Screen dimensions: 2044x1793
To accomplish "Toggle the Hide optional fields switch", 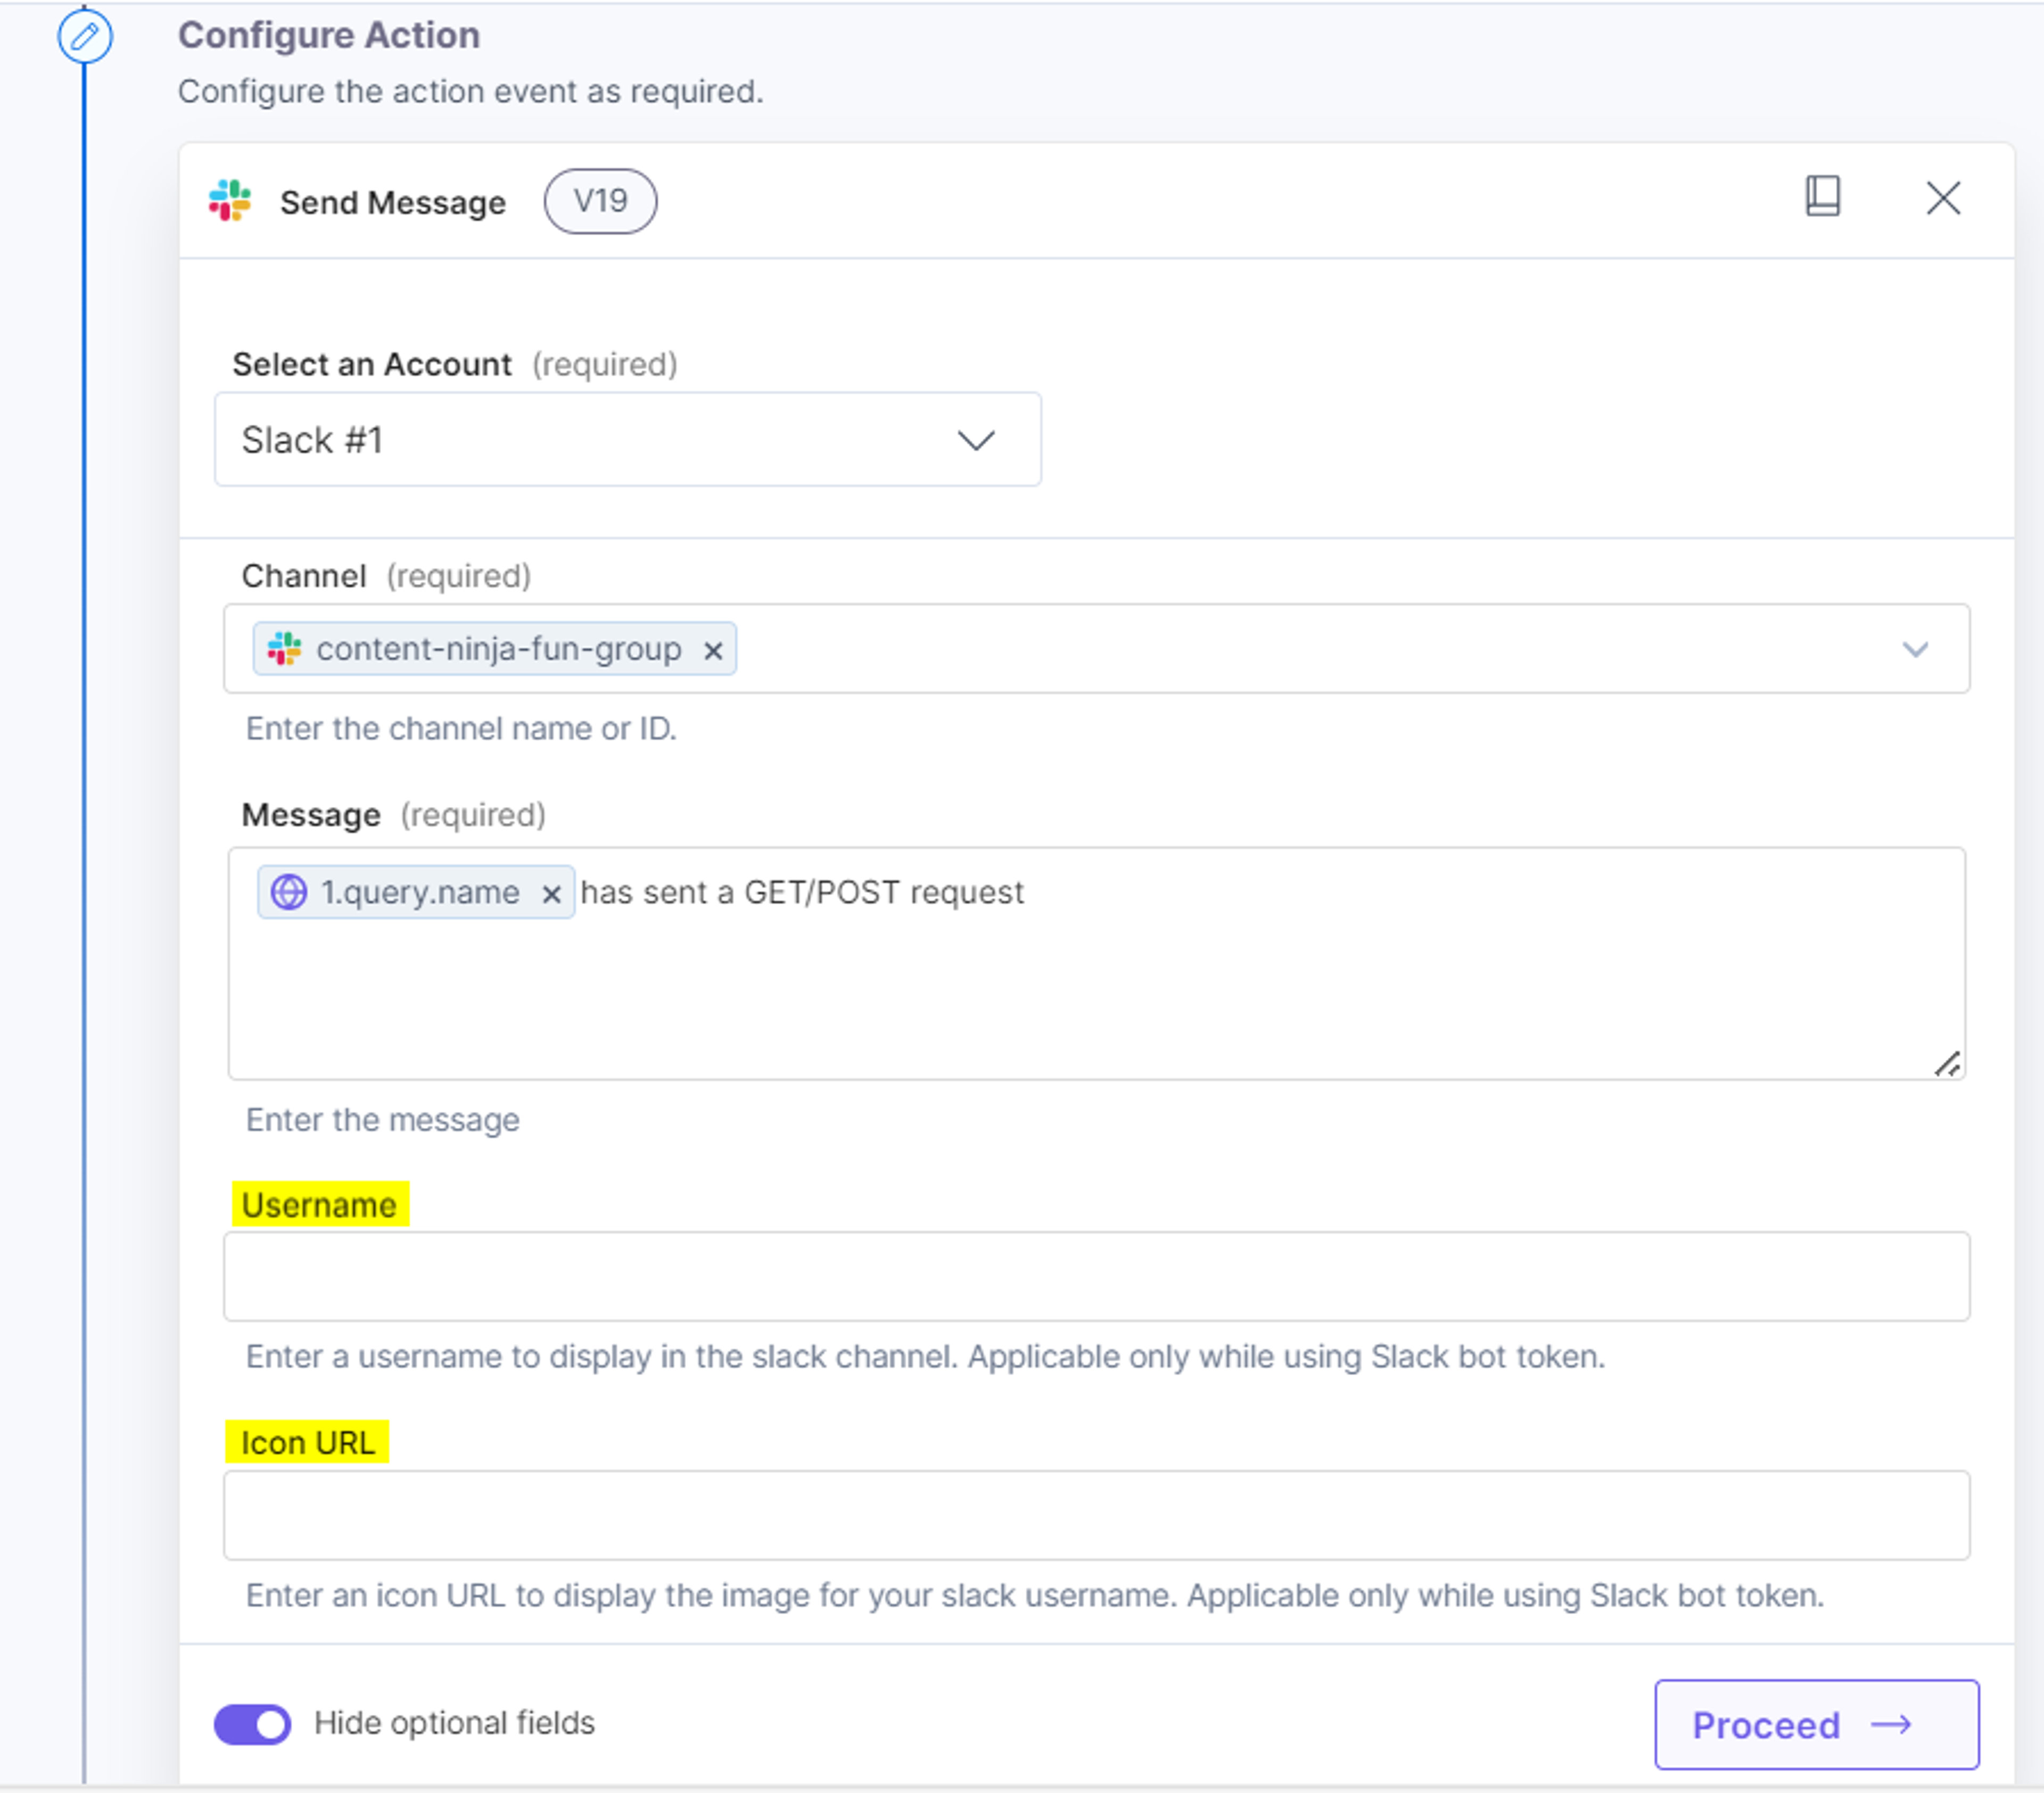I will (253, 1724).
